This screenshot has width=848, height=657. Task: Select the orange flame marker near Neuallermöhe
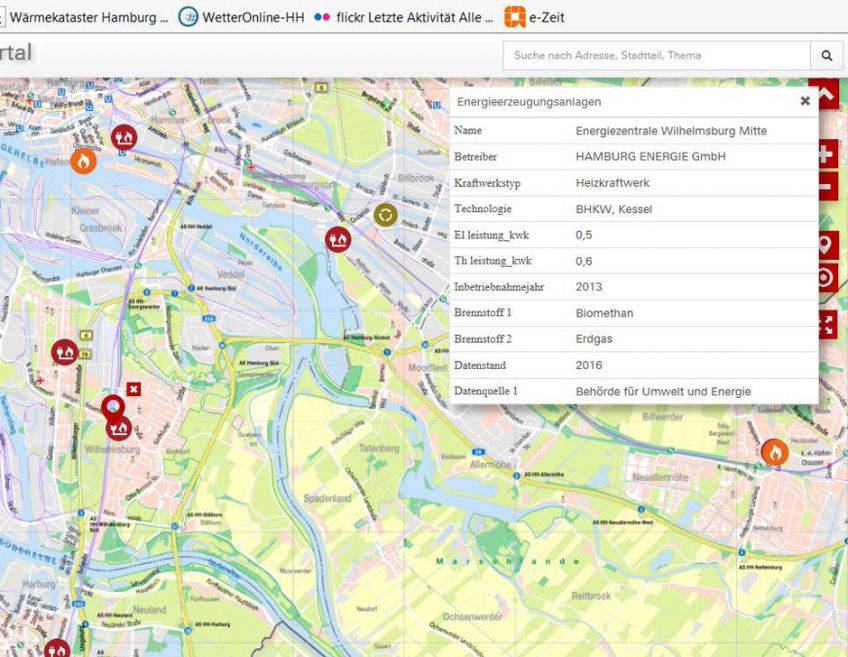click(x=774, y=452)
